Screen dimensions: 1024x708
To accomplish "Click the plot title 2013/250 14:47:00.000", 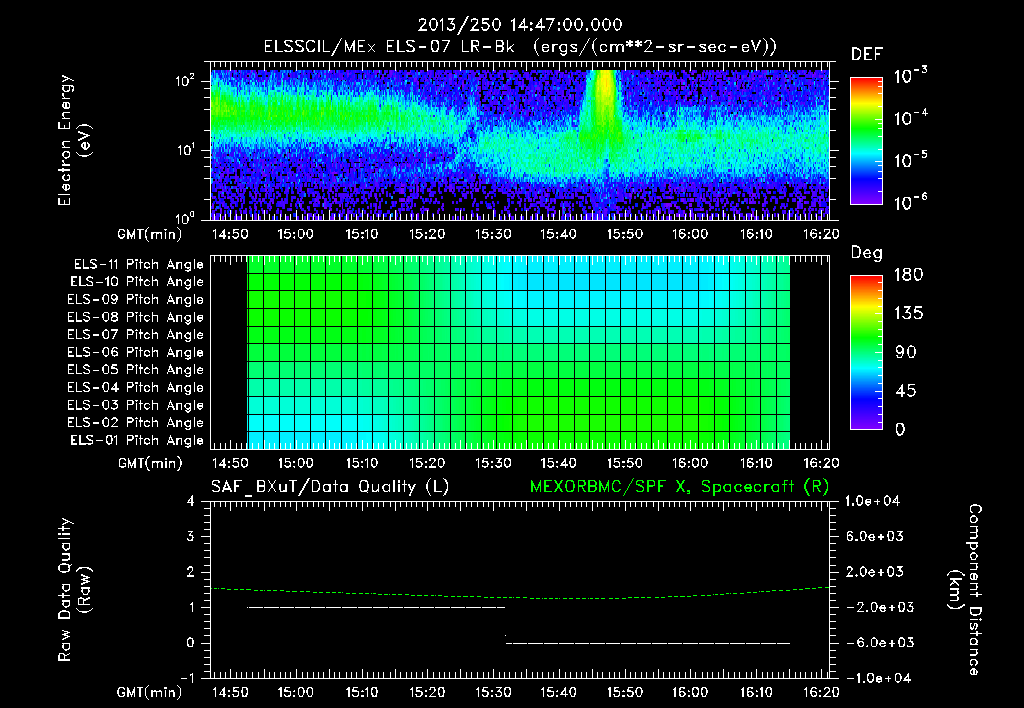I will (520, 25).
